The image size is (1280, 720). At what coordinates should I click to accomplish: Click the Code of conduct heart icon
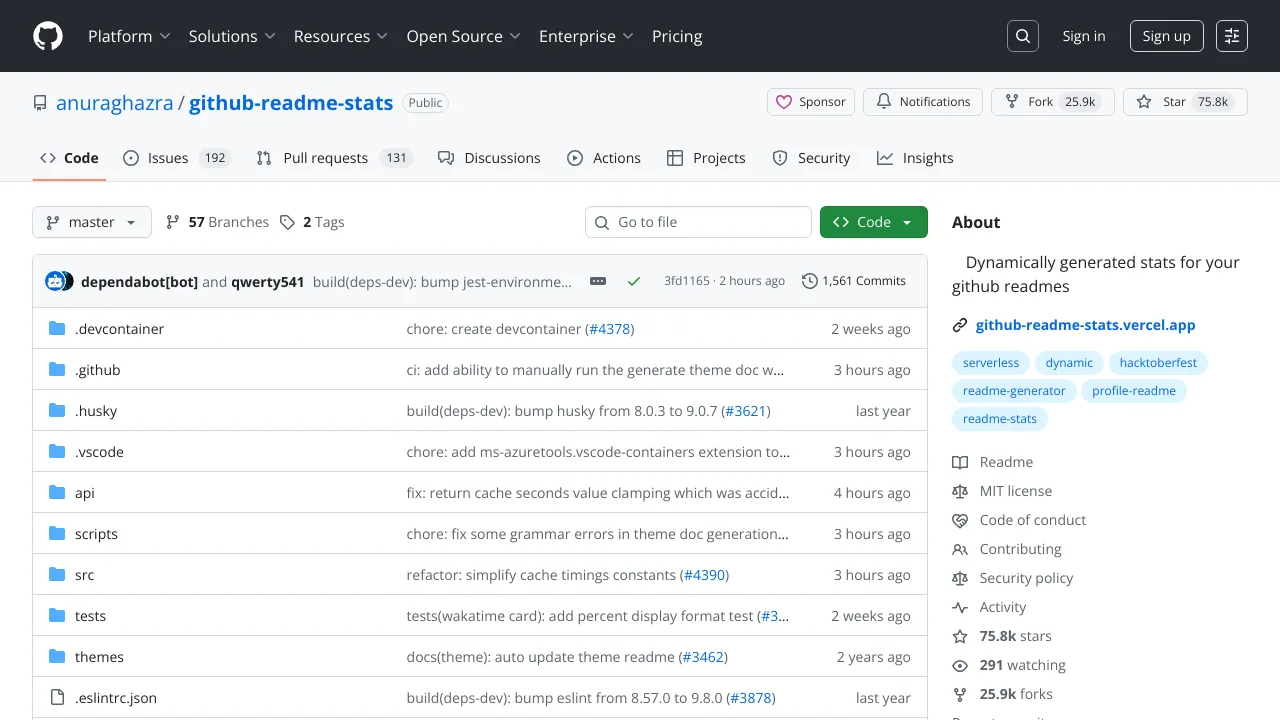click(x=960, y=520)
